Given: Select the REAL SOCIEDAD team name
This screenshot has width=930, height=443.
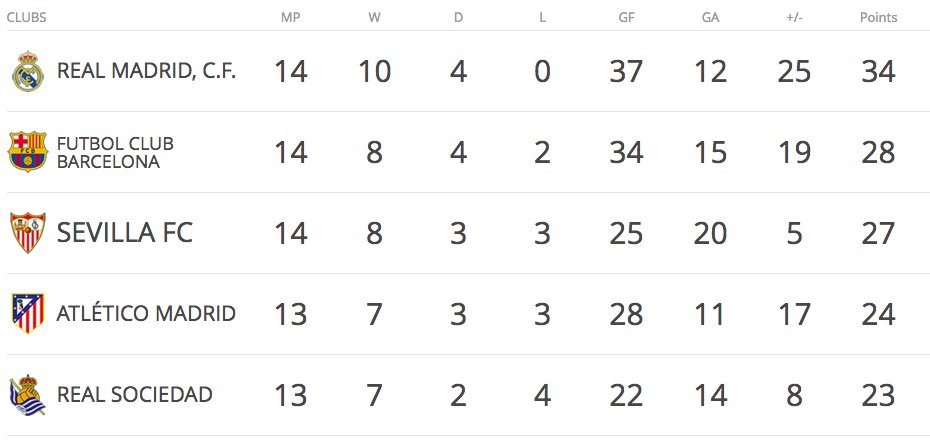Looking at the screenshot, I should [x=134, y=395].
